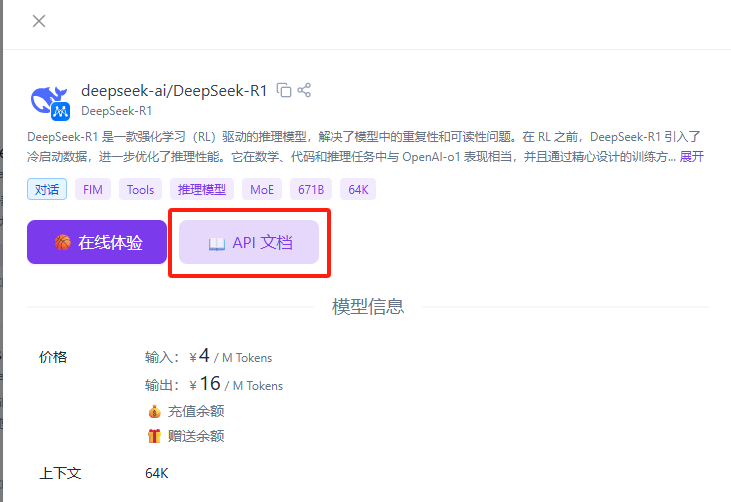Click the 上下文 row label

click(60, 474)
